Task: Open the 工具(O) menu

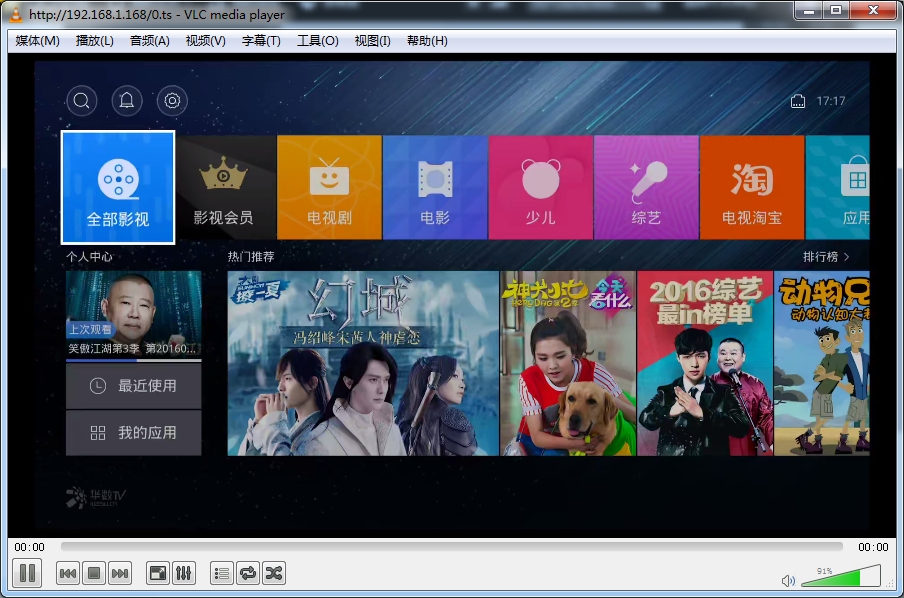Action: pos(317,41)
